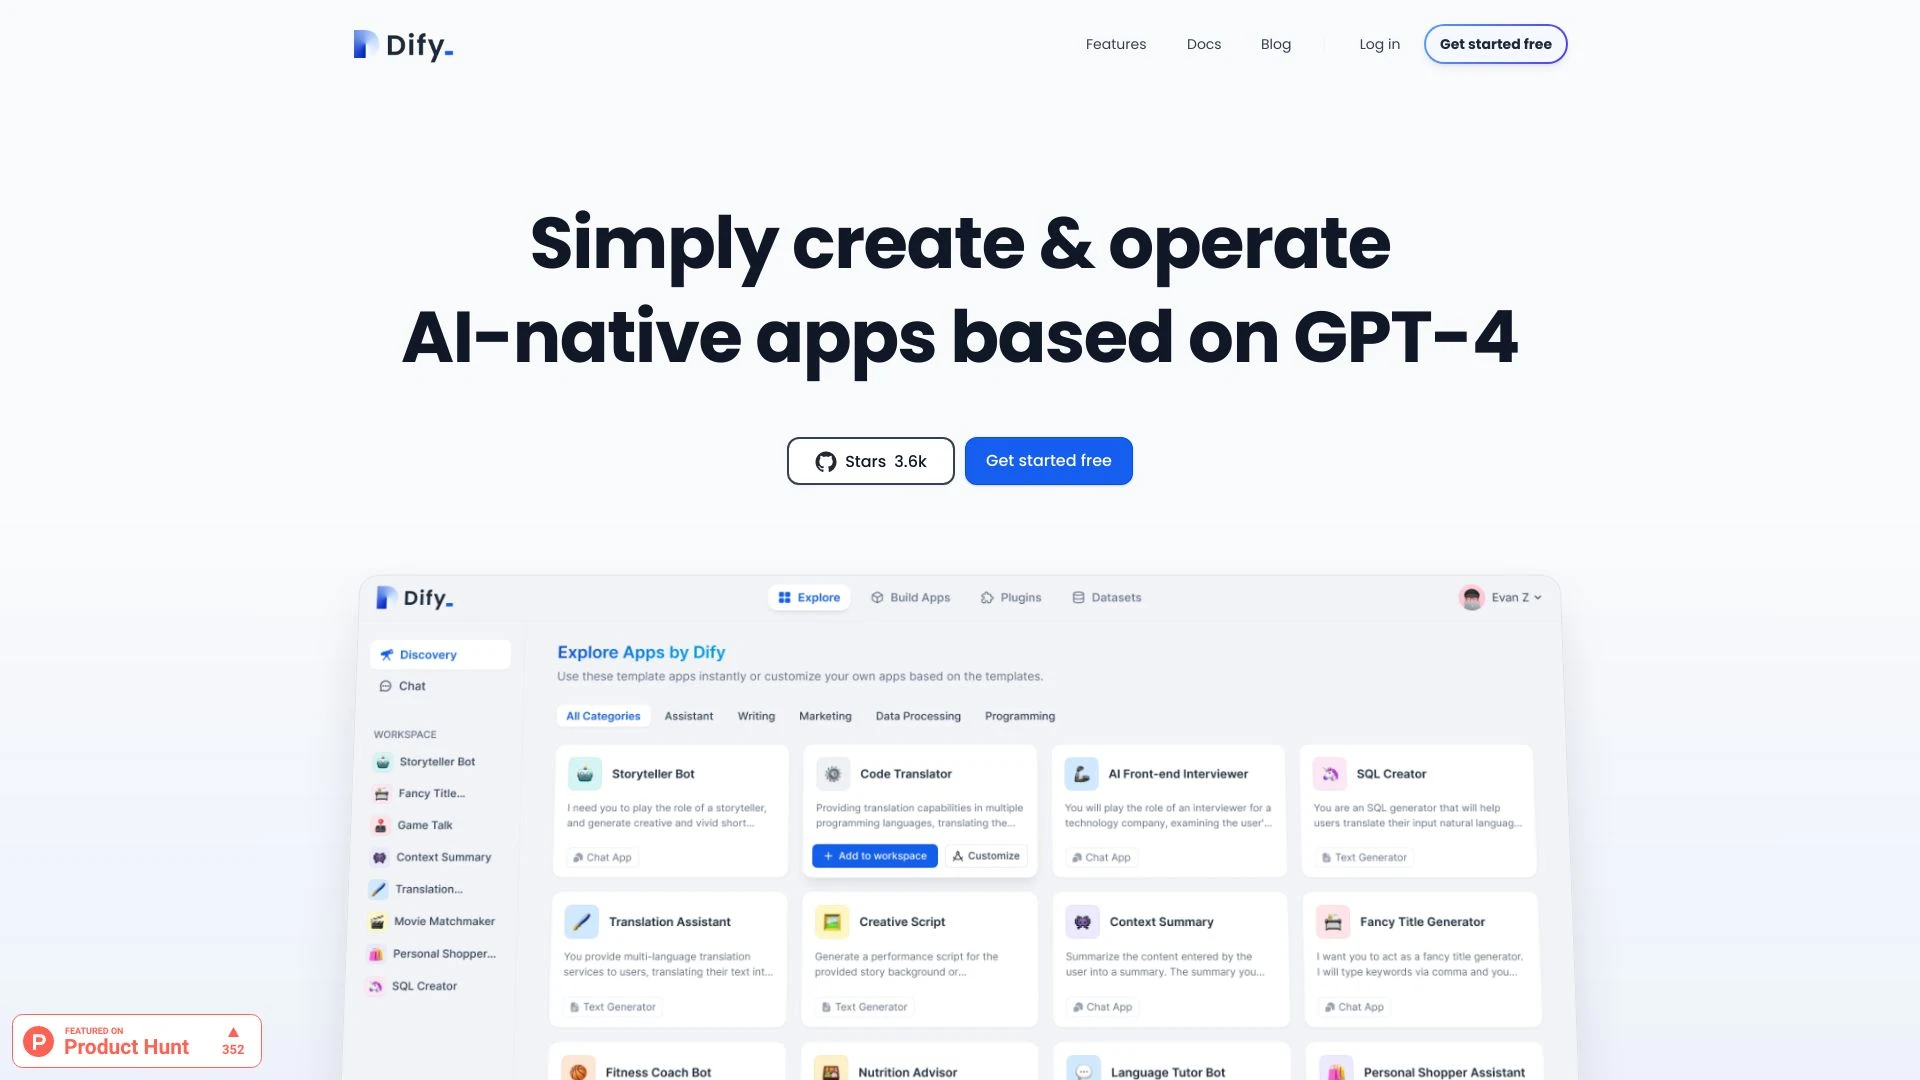
Task: Click the Chat sidebar icon
Action: pyautogui.click(x=385, y=686)
